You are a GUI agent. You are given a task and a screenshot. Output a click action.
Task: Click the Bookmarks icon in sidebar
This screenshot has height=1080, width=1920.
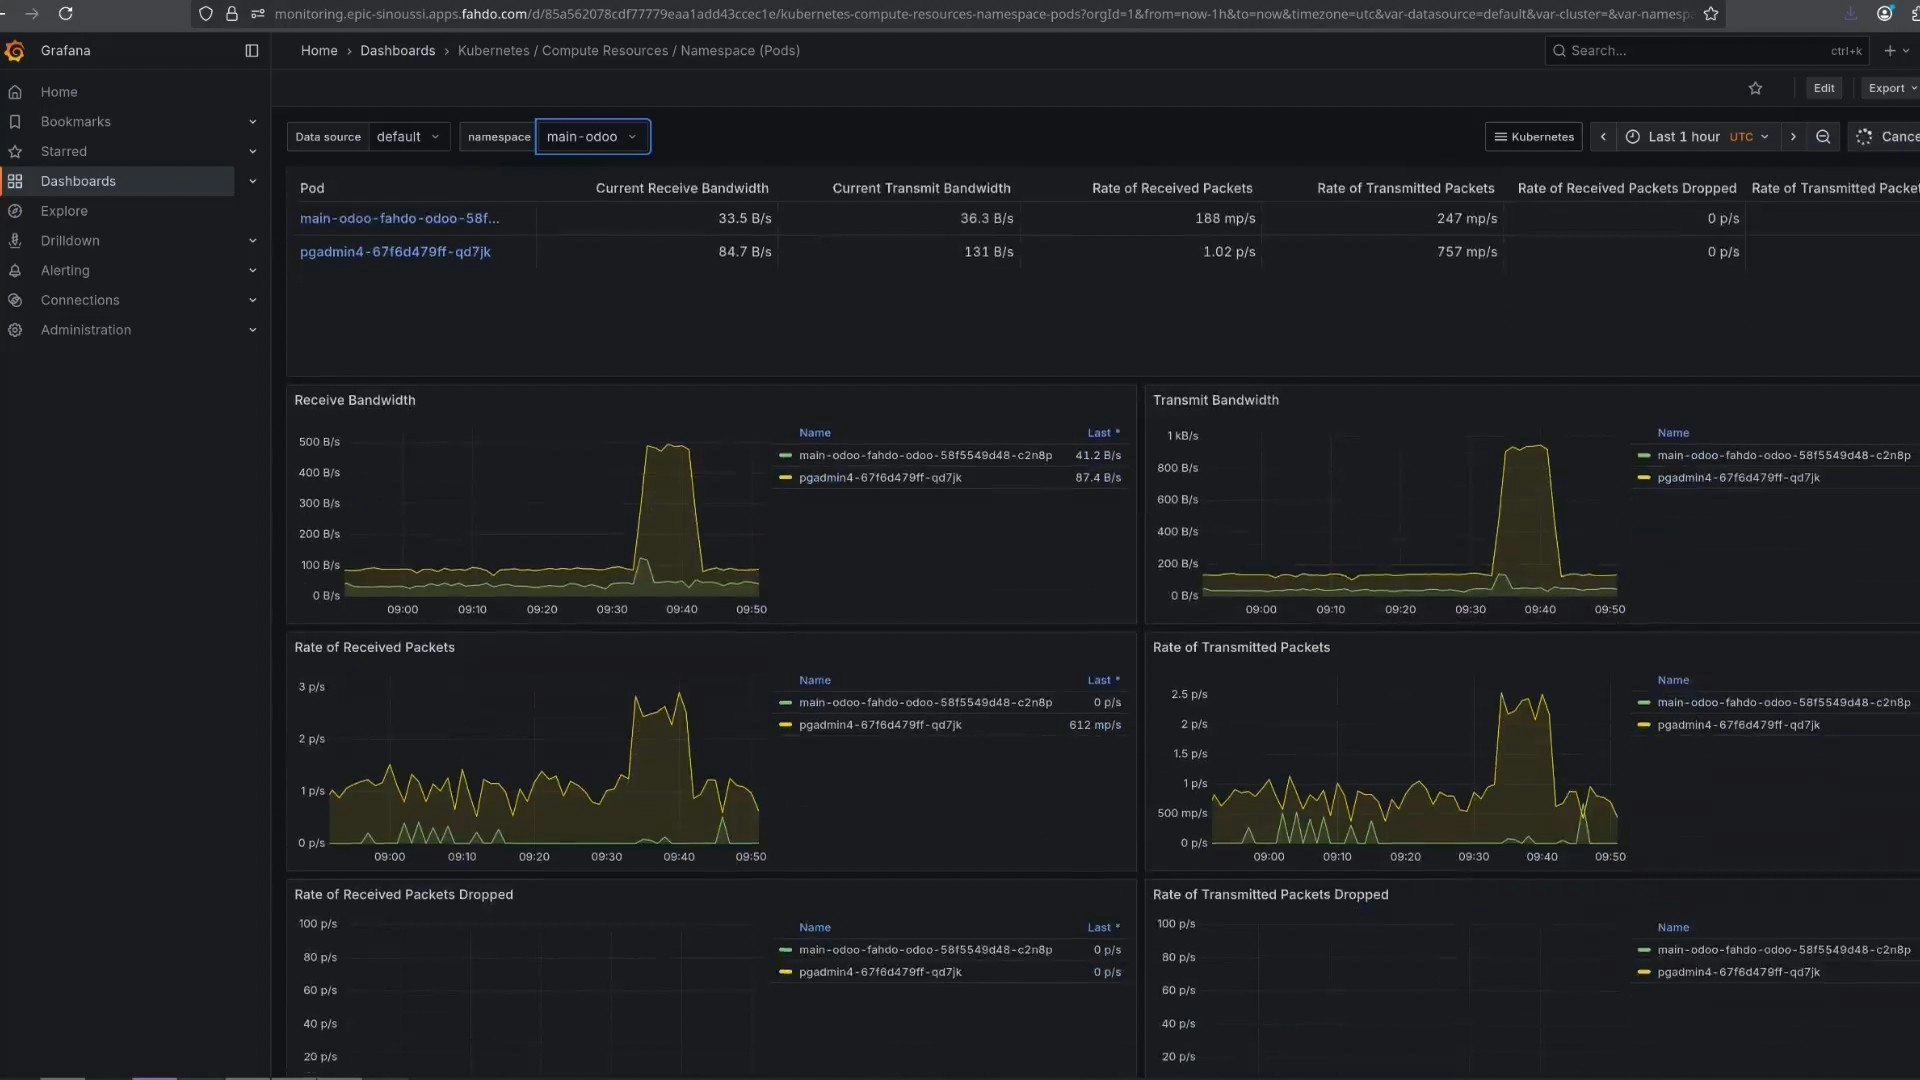click(15, 122)
